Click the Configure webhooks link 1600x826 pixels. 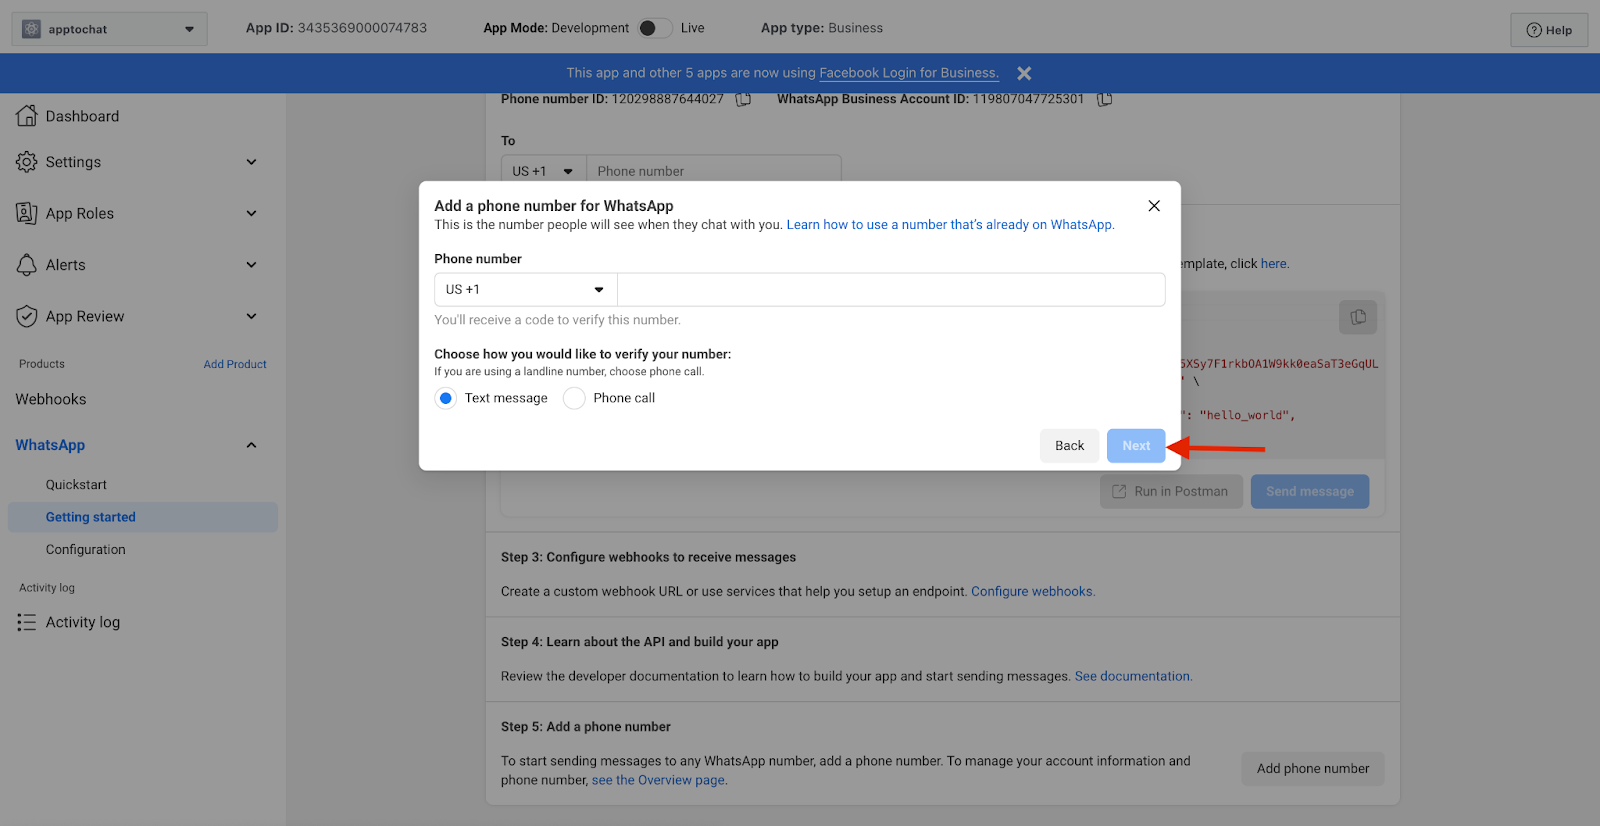click(1033, 592)
